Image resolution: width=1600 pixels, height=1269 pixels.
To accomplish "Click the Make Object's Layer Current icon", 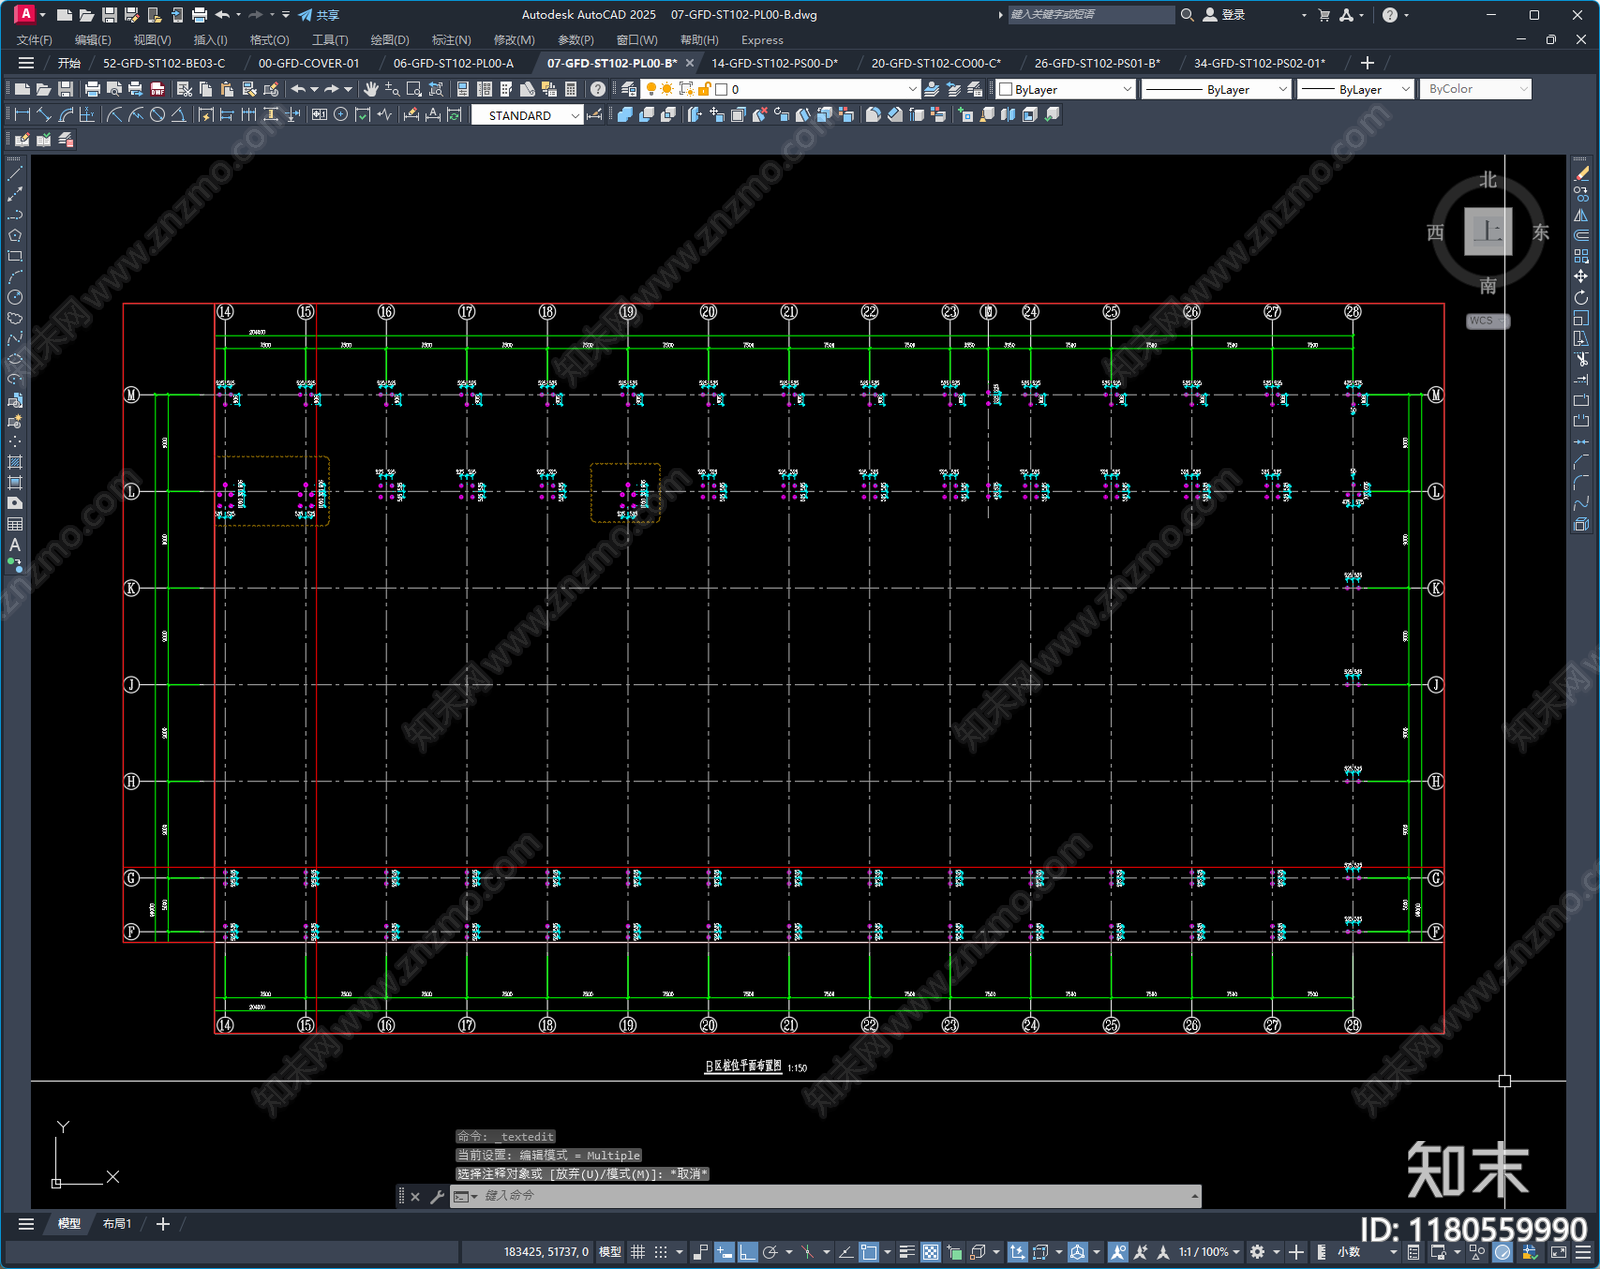I will [x=932, y=89].
